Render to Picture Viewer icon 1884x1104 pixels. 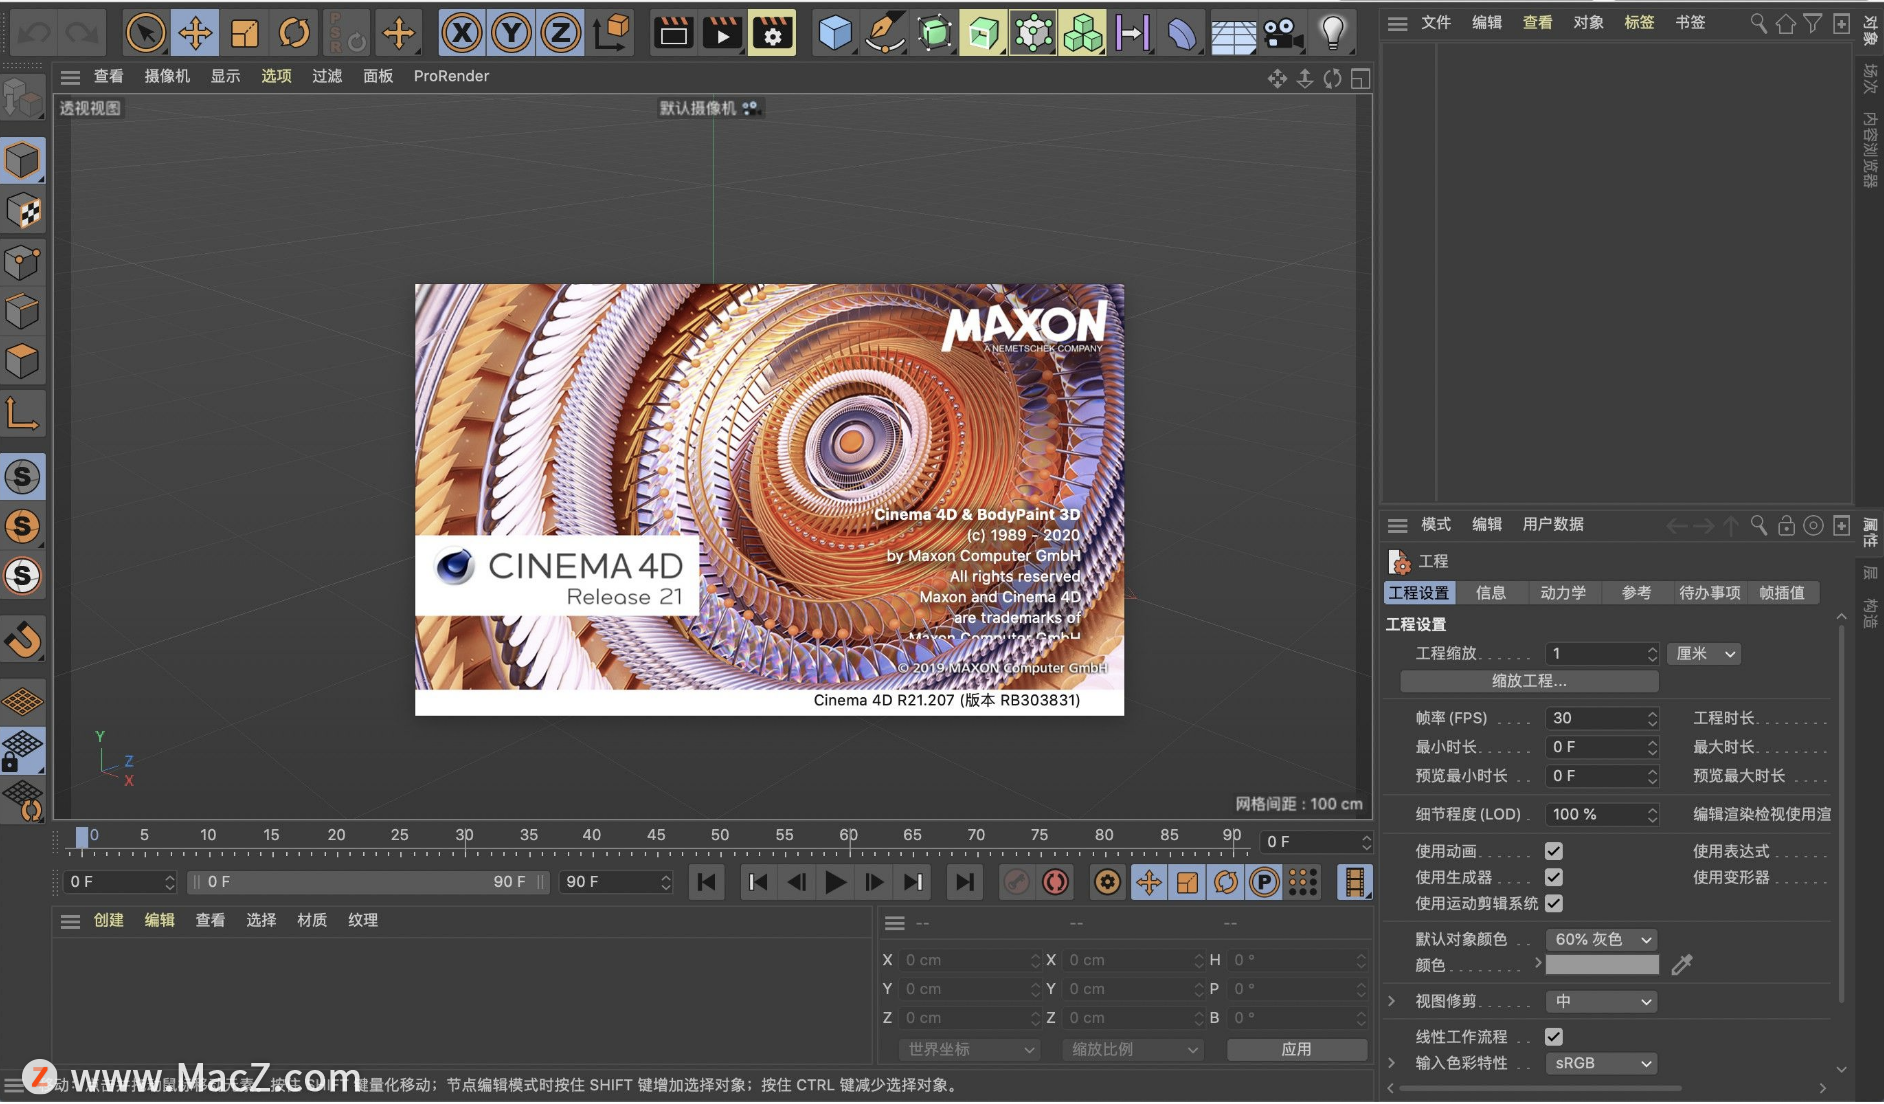(722, 33)
